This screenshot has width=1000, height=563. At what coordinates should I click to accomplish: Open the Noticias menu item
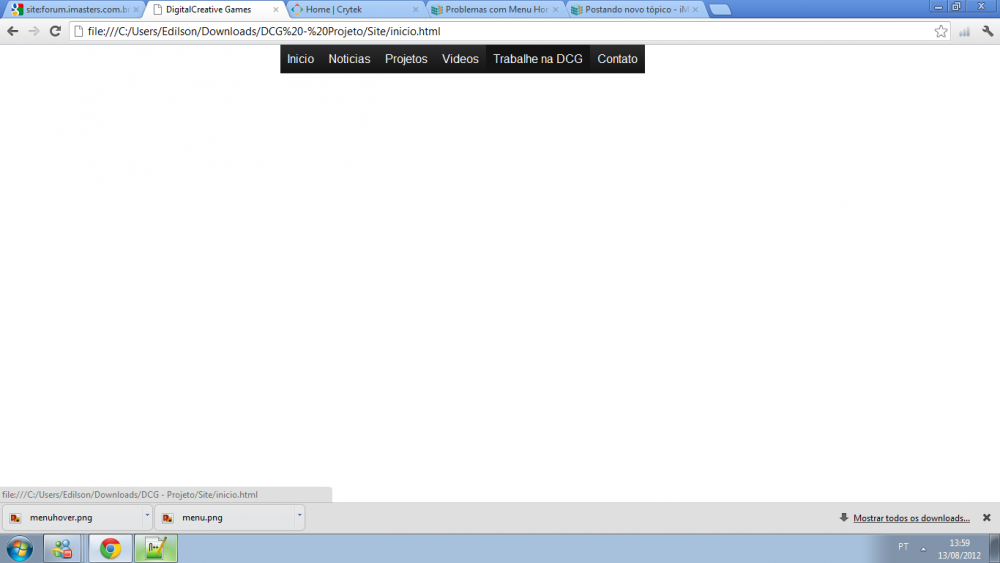click(x=349, y=59)
